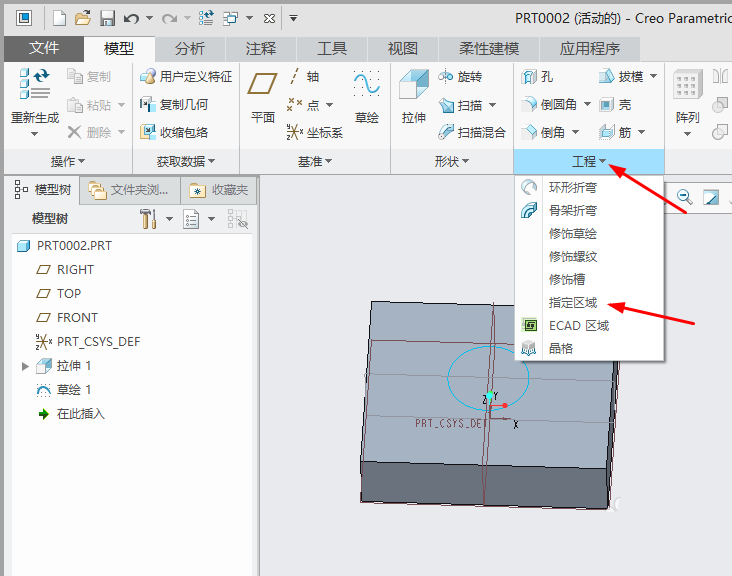Open model tree settings hammer icon

[x=148, y=218]
